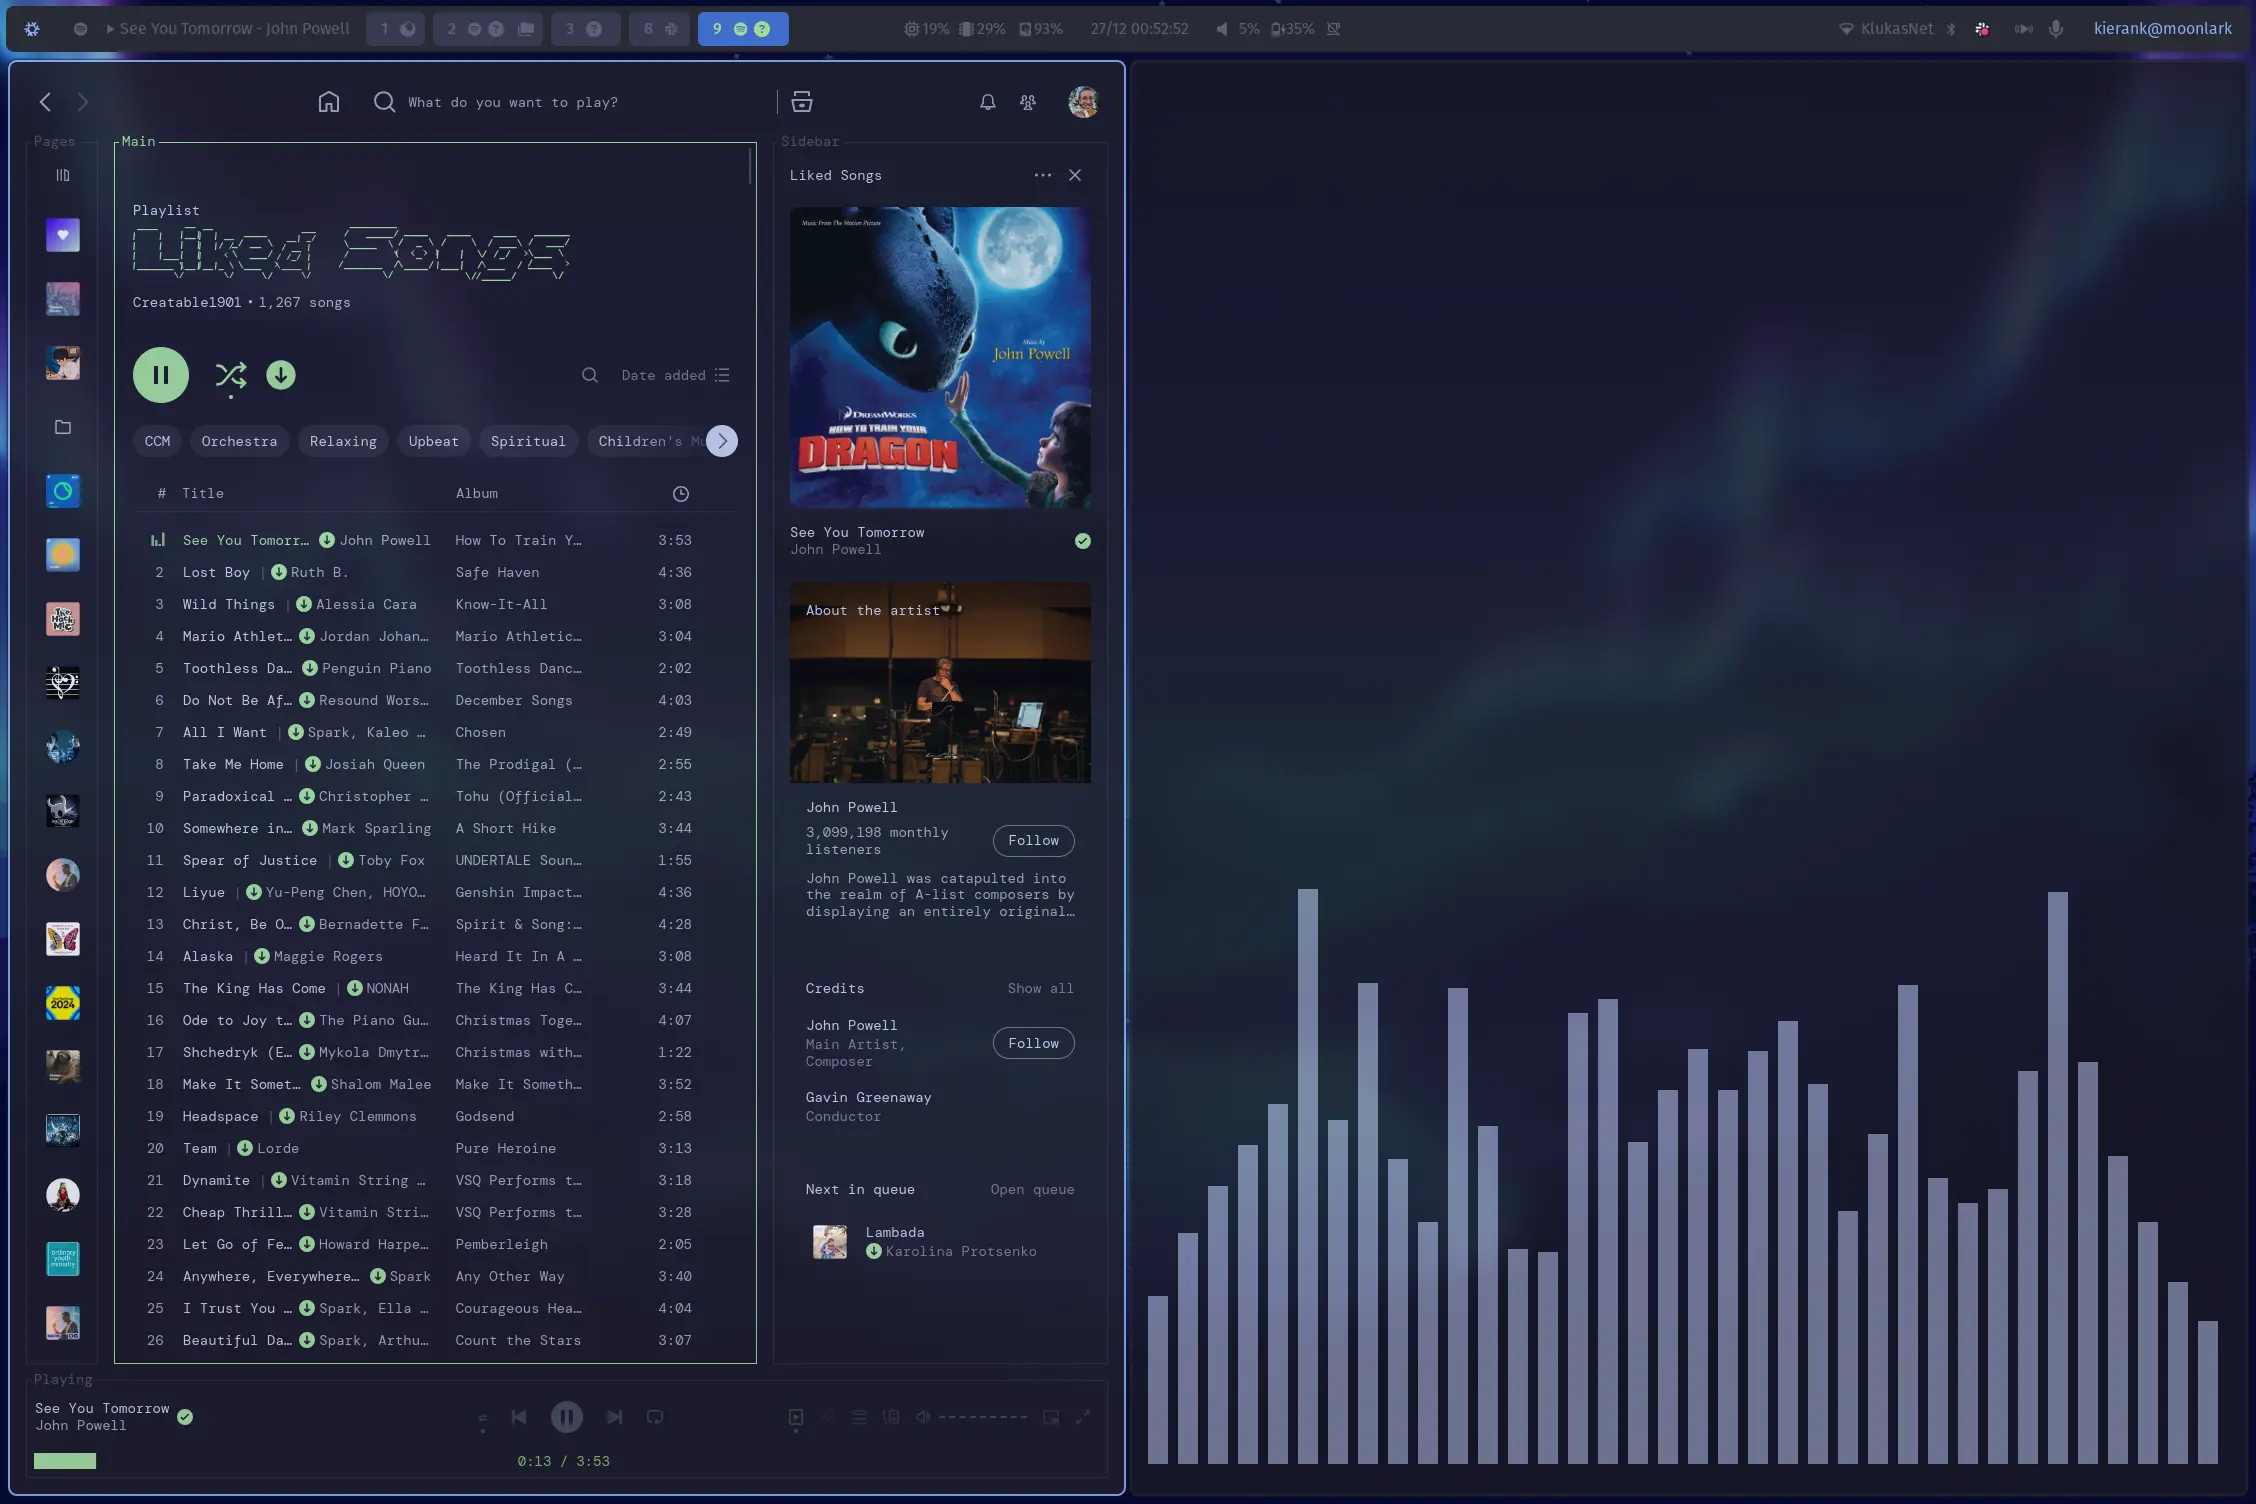The height and width of the screenshot is (1504, 2256).
Task: Click the download playlist icon
Action: click(x=281, y=375)
